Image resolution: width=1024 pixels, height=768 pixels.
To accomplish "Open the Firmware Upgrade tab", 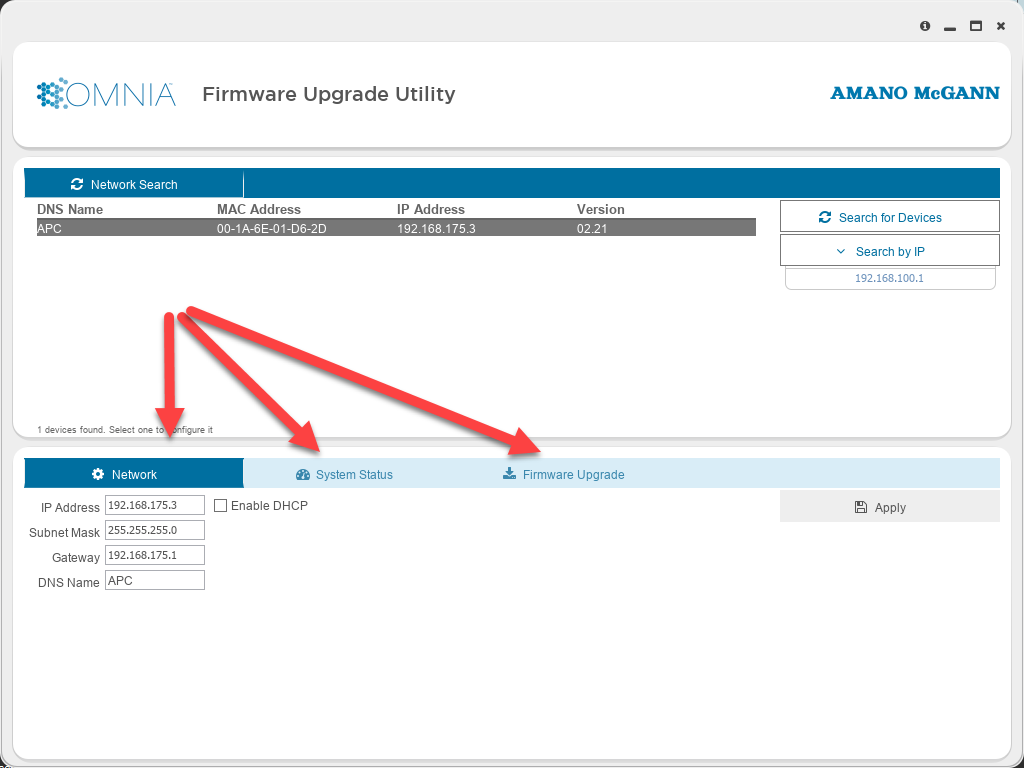I will [x=564, y=474].
